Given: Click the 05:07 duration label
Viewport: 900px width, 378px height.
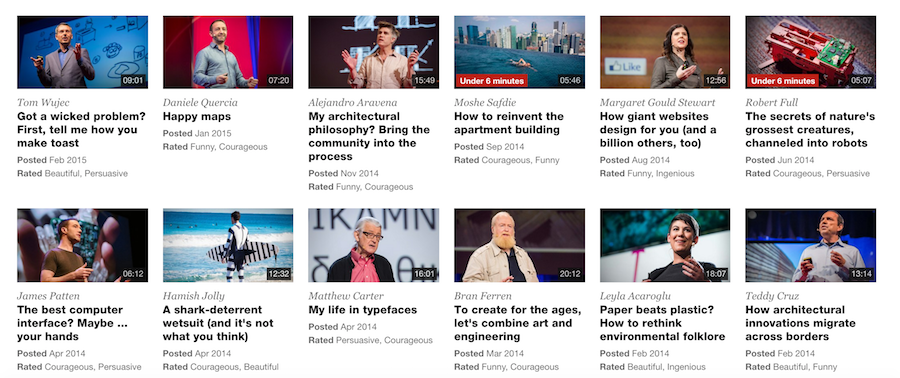Looking at the screenshot, I should [861, 80].
